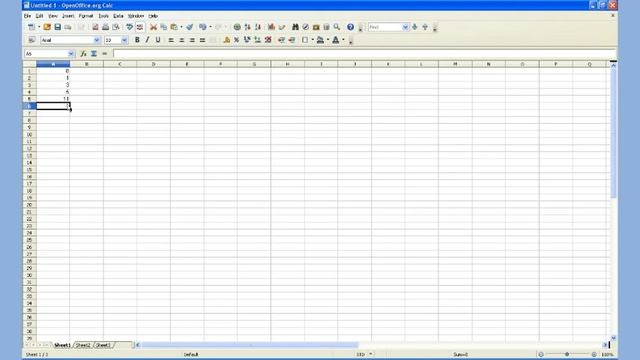Screen dimensions: 640x360
Task: Zoom in with the plus button
Action: [x=594, y=355]
